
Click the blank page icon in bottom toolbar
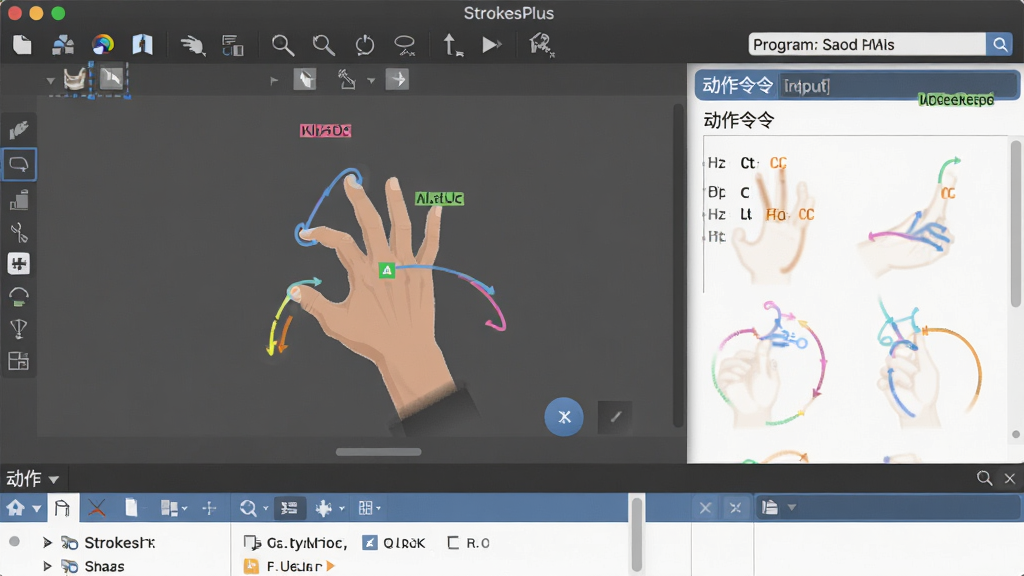[131, 507]
